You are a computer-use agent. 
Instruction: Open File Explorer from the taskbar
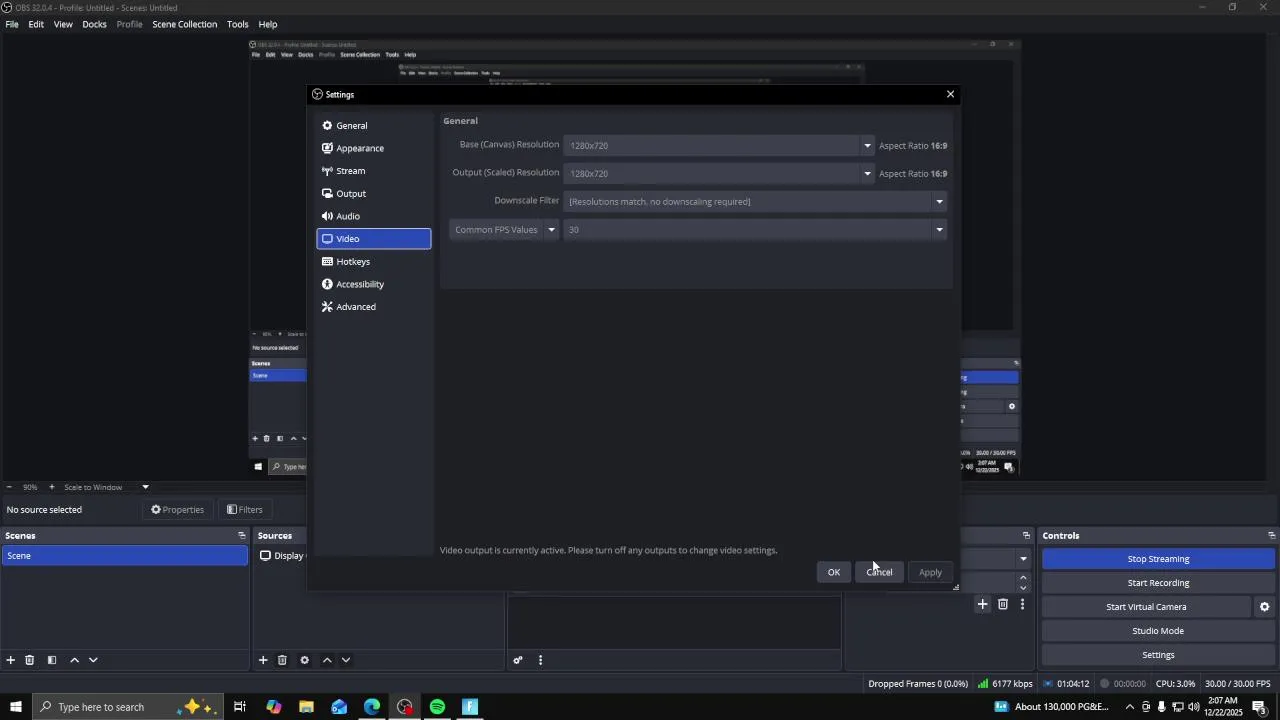306,707
